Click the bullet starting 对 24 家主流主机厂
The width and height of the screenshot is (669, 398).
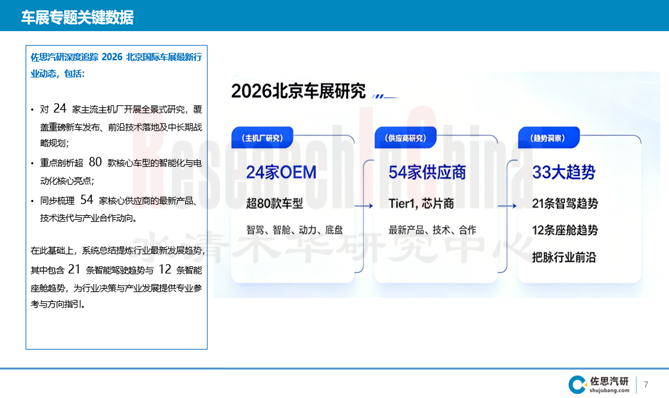tap(121, 125)
